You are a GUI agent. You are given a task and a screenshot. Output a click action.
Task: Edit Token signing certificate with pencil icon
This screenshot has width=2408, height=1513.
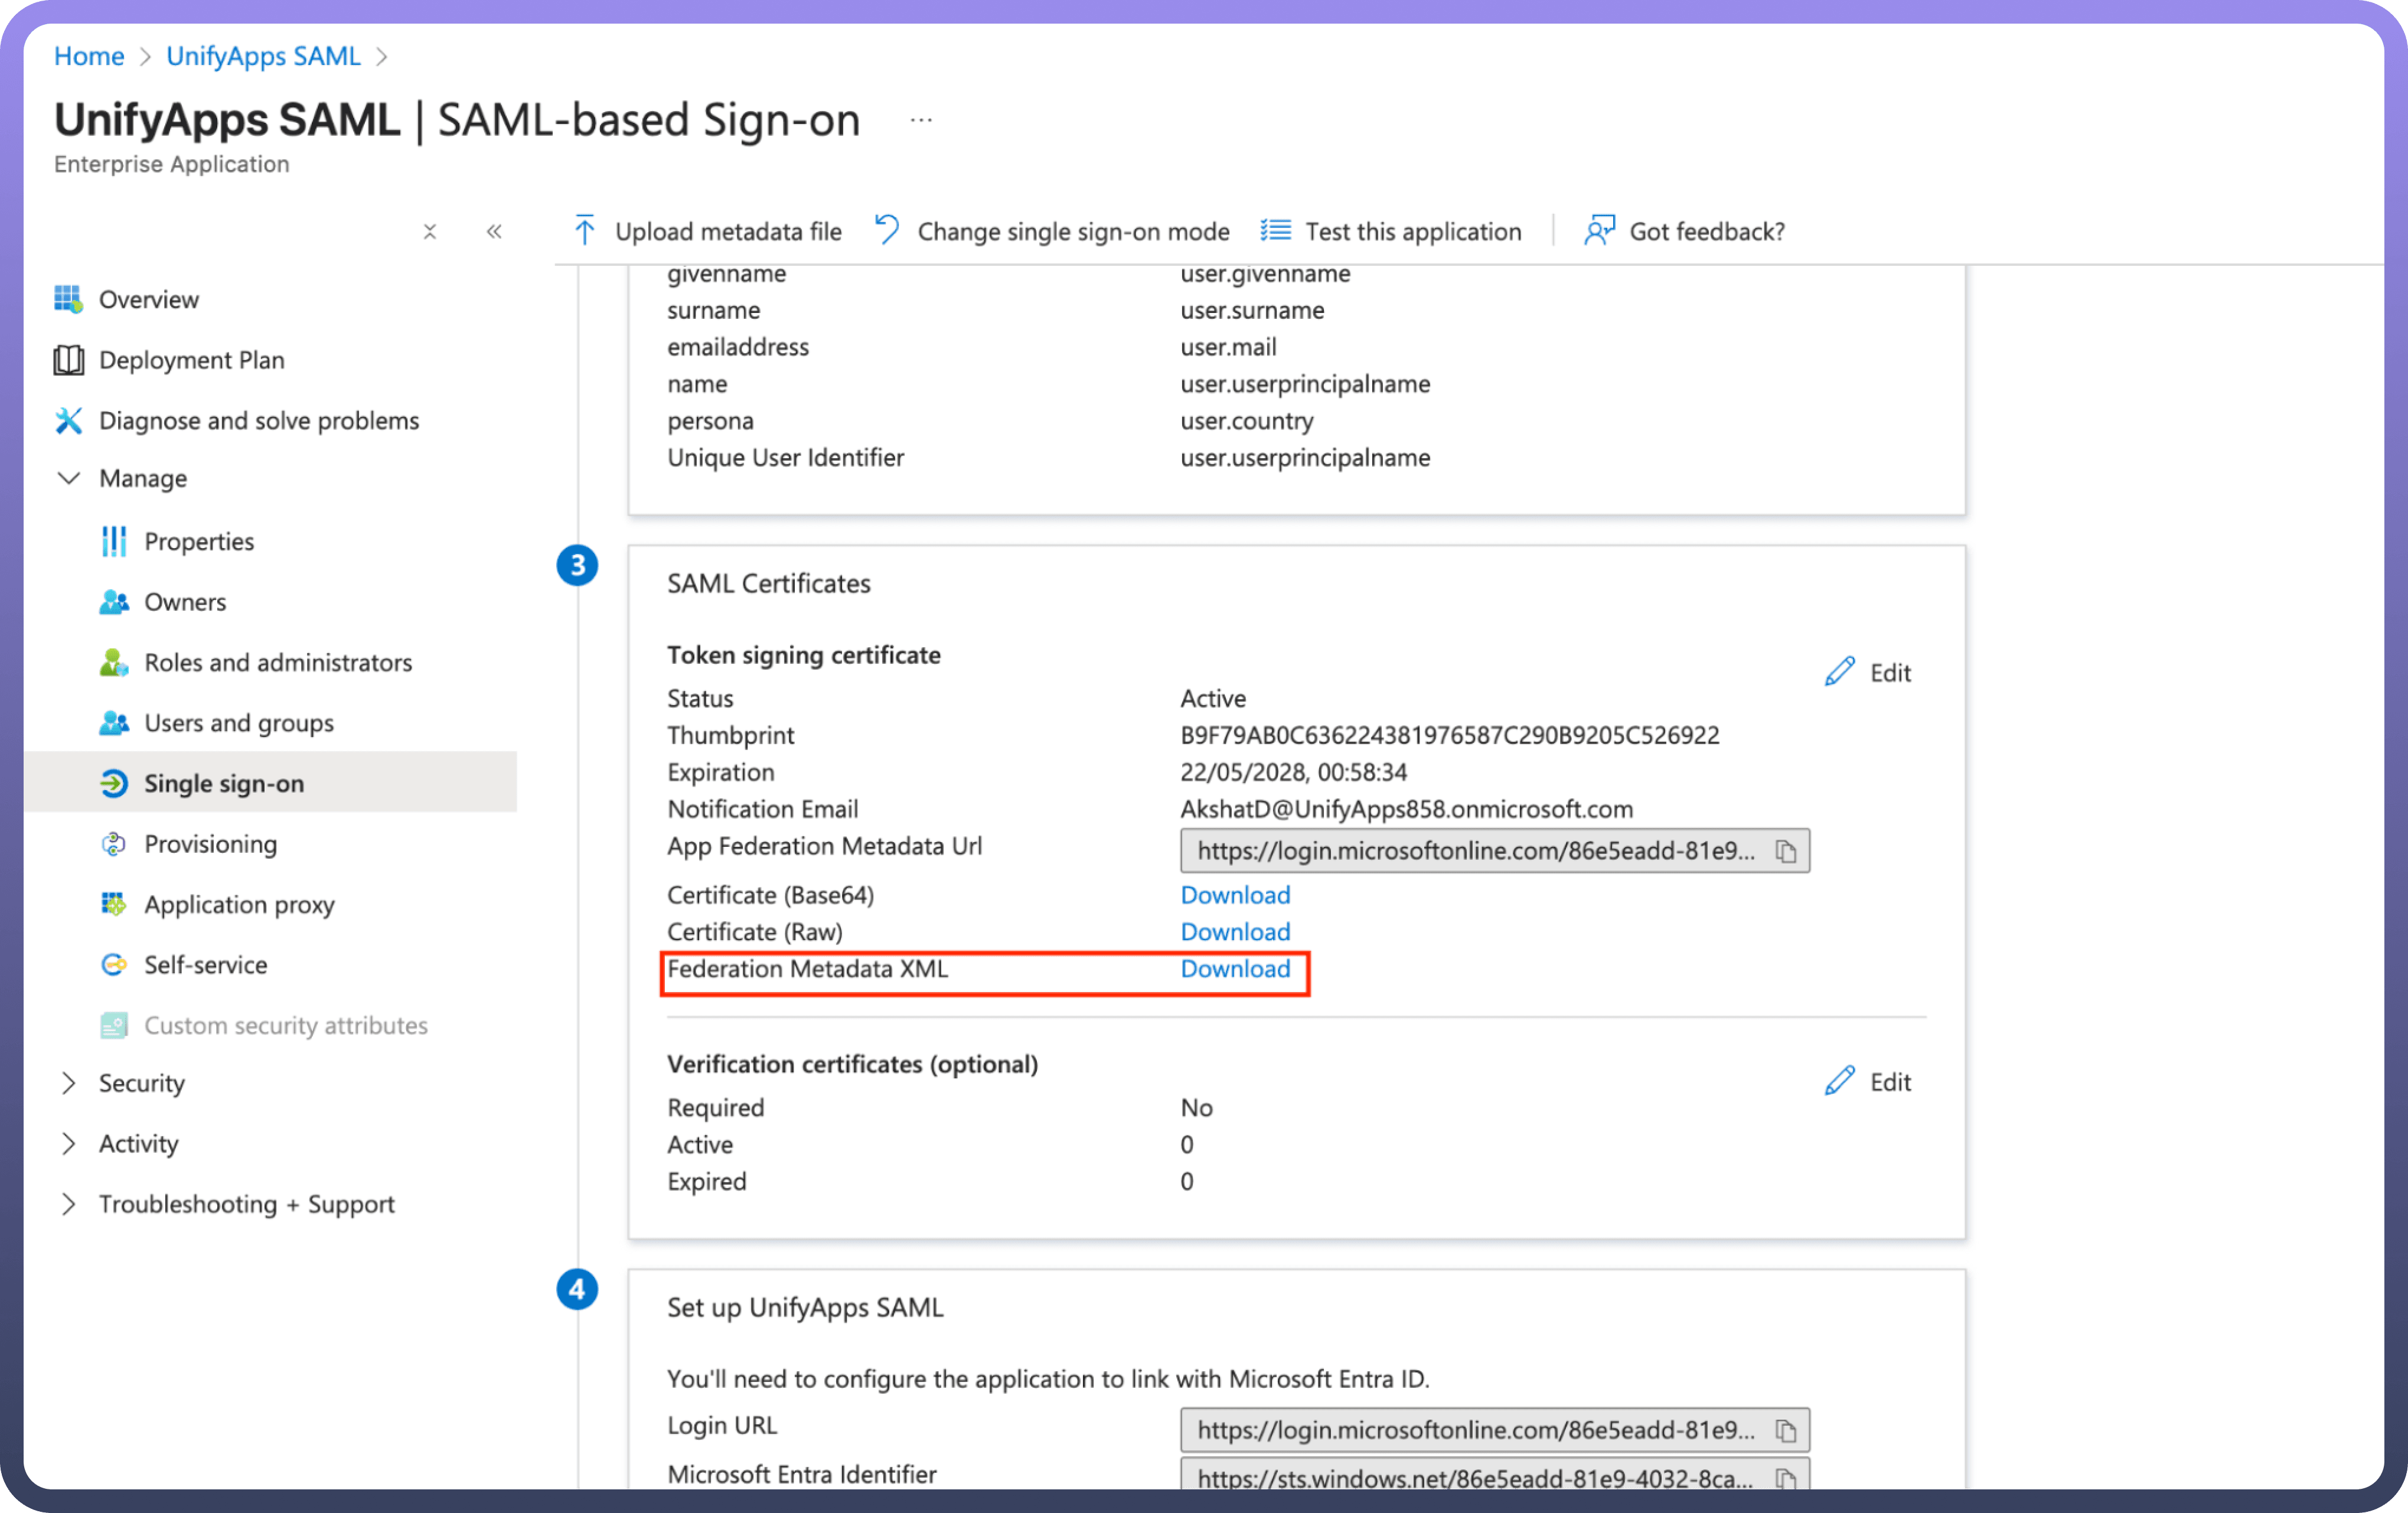(x=1839, y=672)
